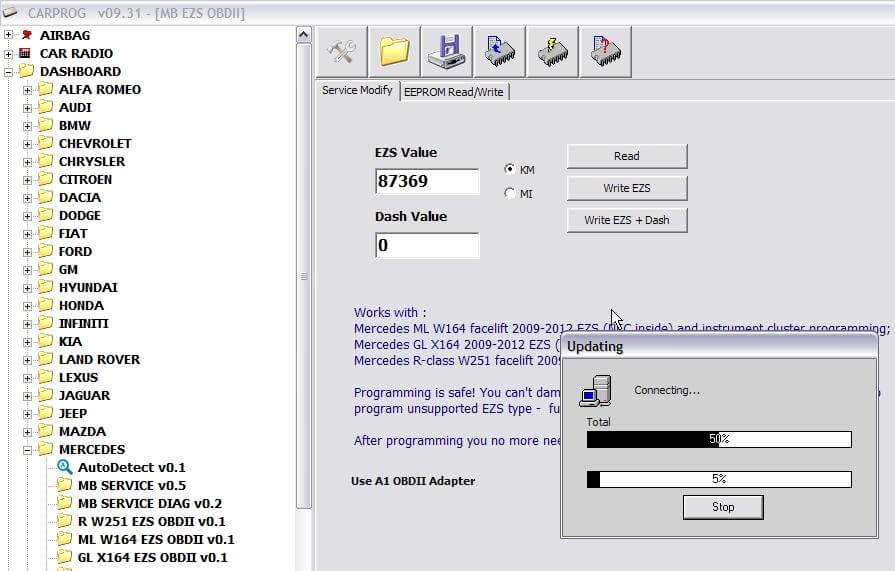Click the scroll up arrow of tree panel

pyautogui.click(x=304, y=35)
